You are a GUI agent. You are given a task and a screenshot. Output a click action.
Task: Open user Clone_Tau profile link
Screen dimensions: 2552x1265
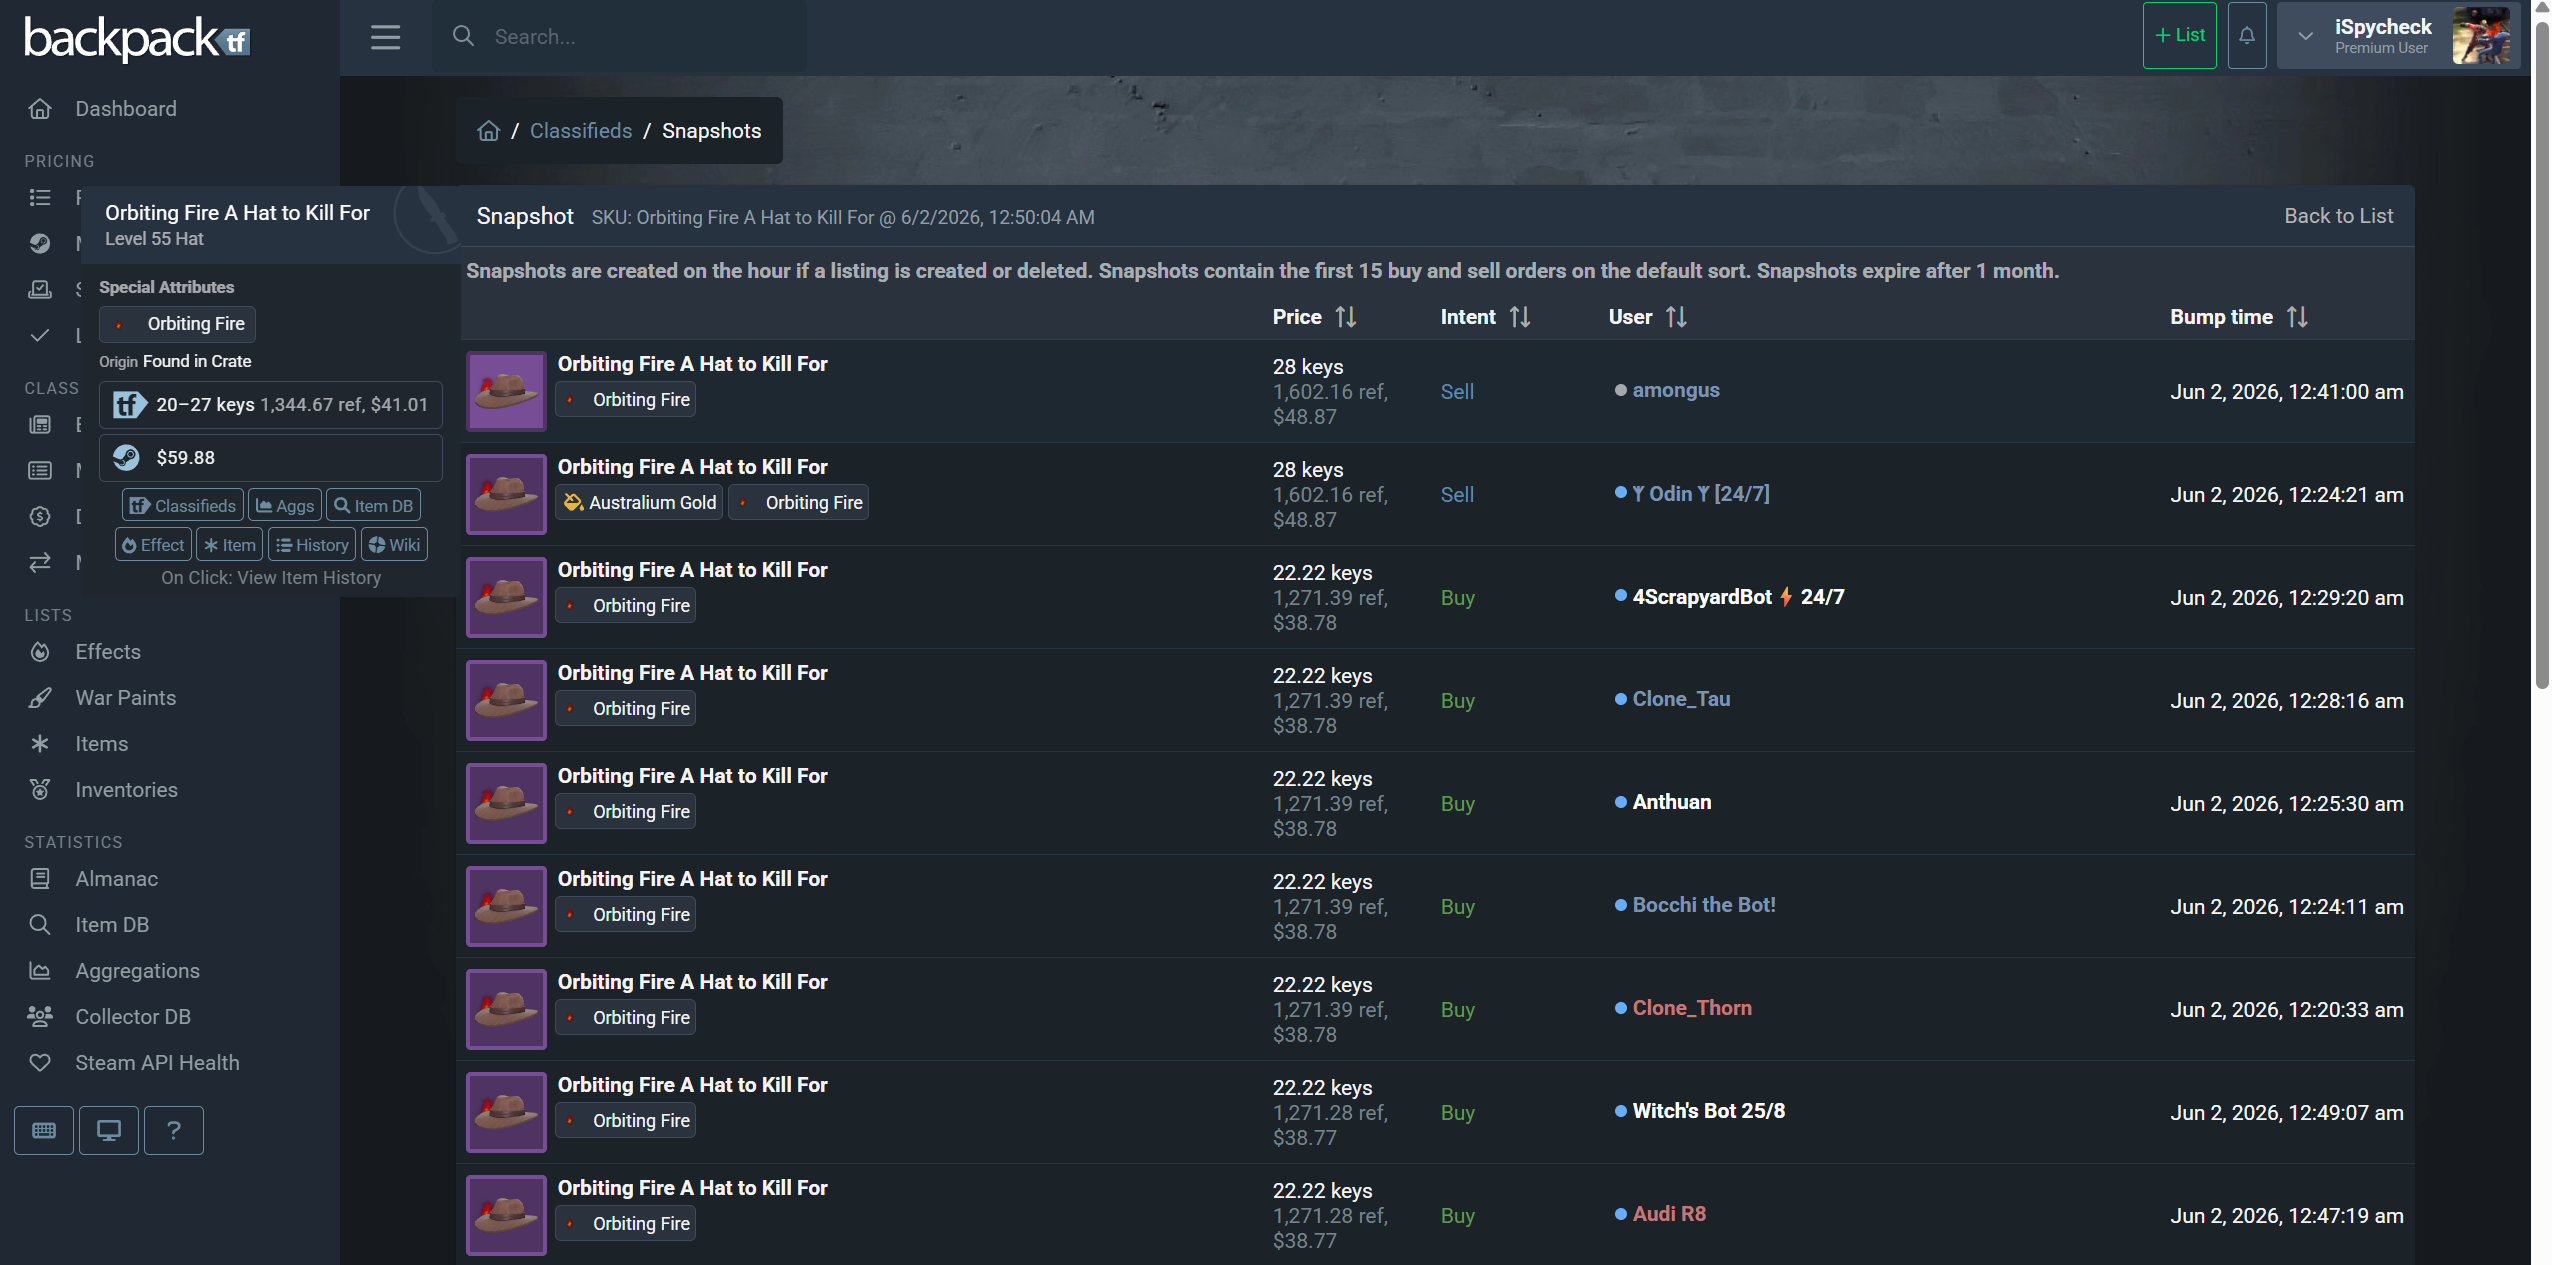point(1681,699)
